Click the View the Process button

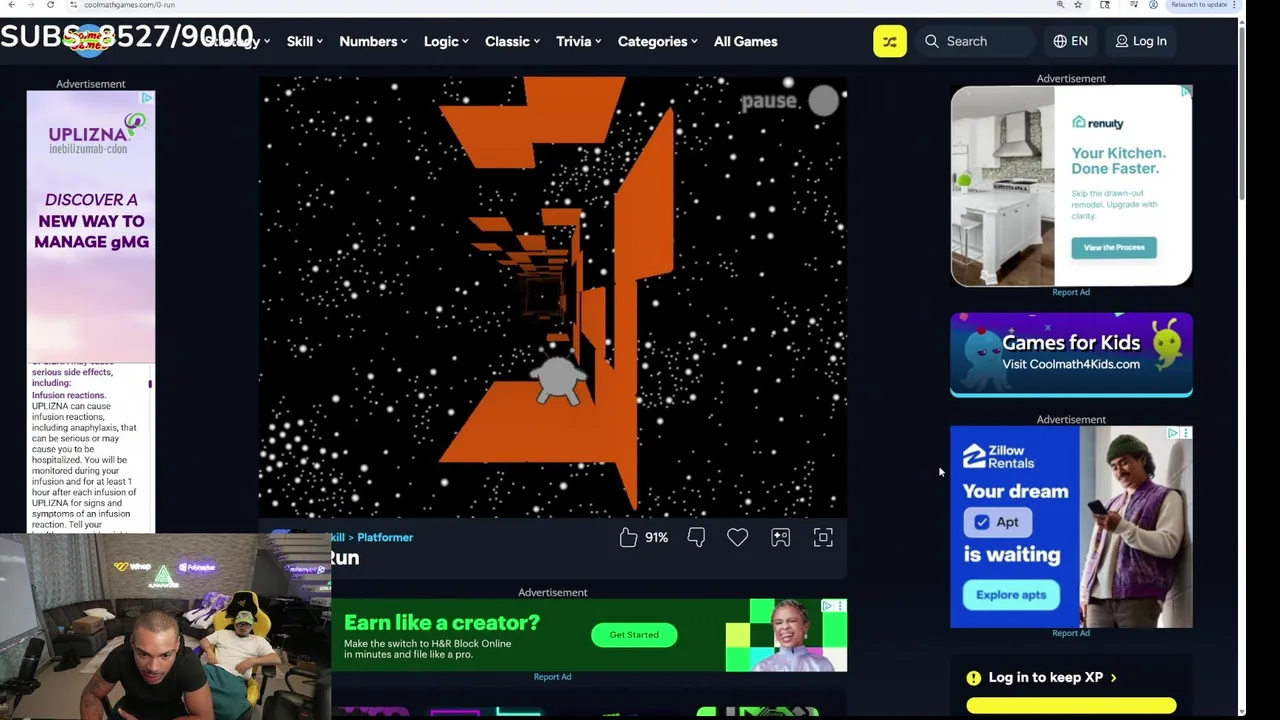tap(1114, 247)
